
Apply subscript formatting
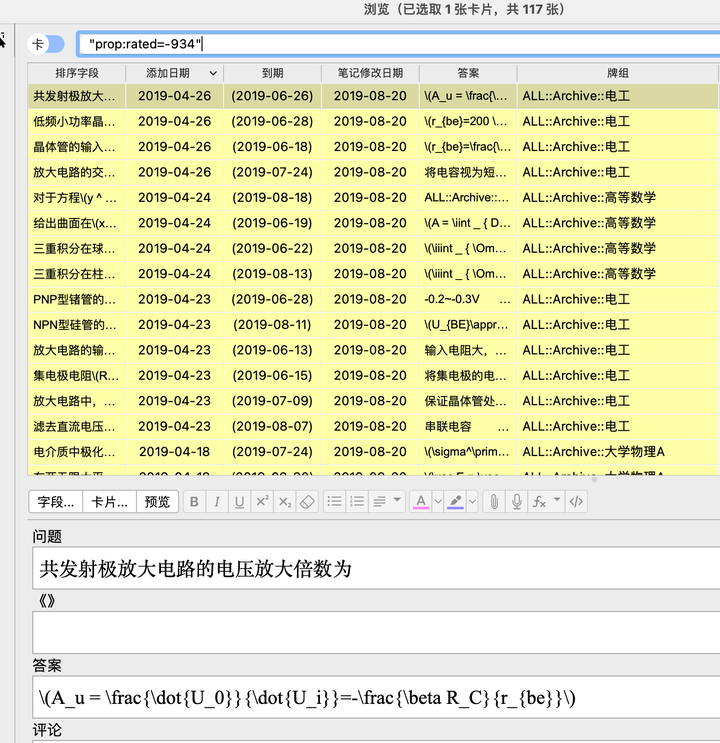[285, 501]
